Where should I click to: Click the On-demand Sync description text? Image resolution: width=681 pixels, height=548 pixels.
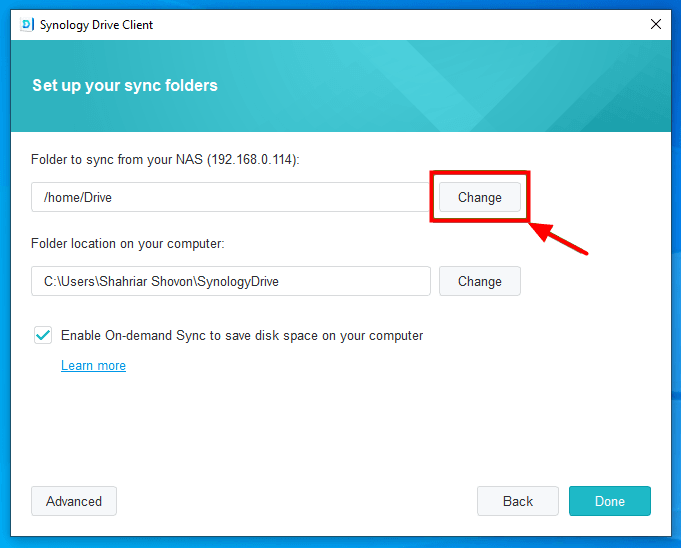[x=242, y=336]
